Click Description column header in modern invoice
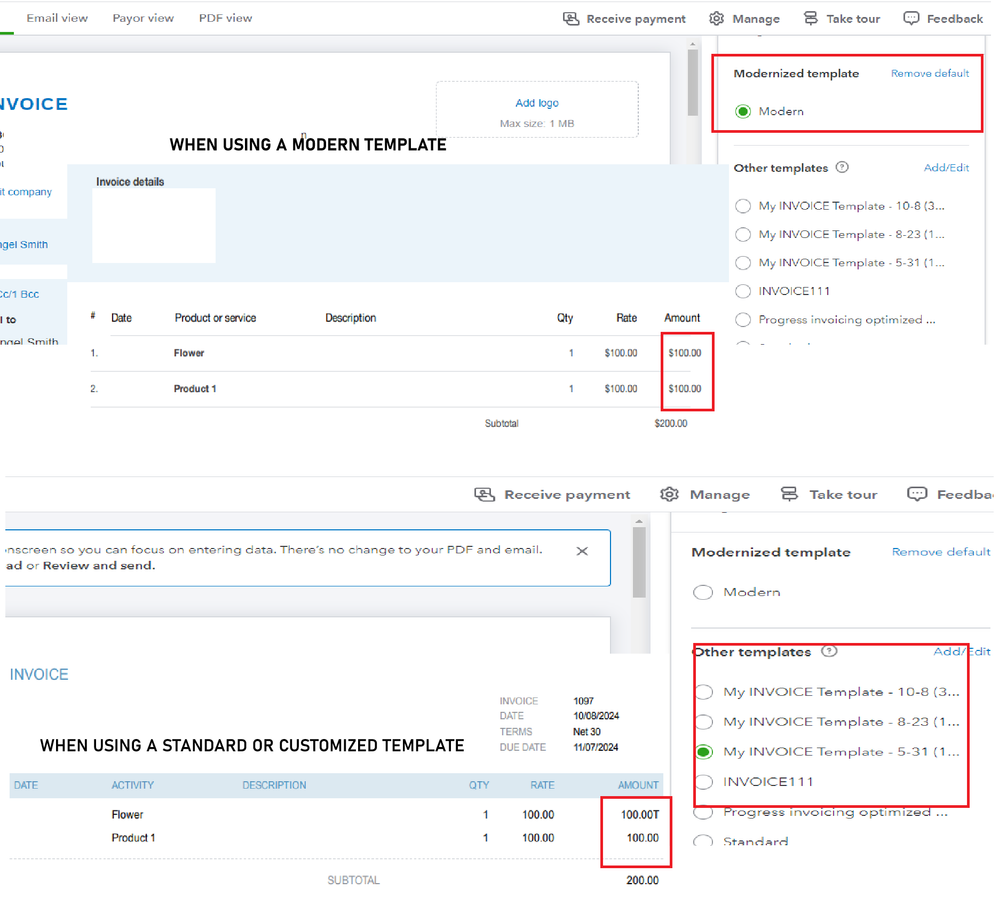Screen dimensions: 999x922 (x=350, y=318)
